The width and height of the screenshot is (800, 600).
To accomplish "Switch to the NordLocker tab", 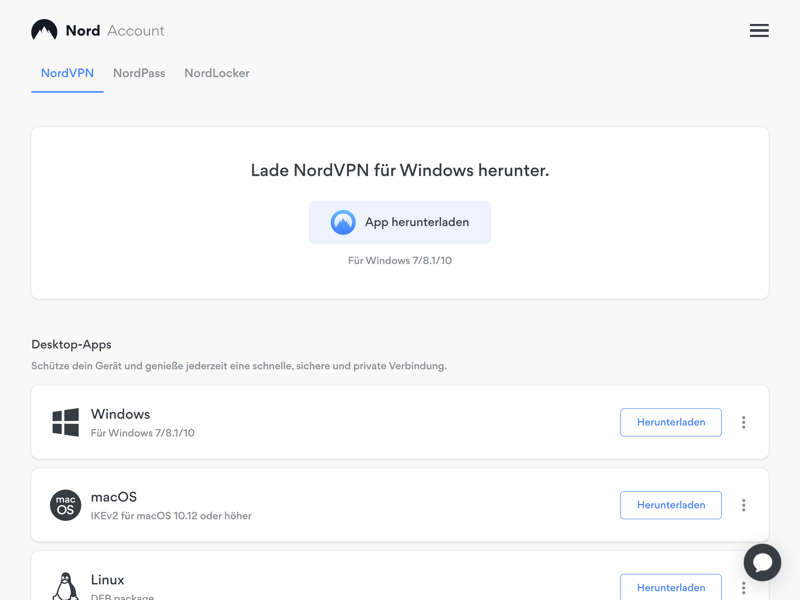I will click(217, 73).
